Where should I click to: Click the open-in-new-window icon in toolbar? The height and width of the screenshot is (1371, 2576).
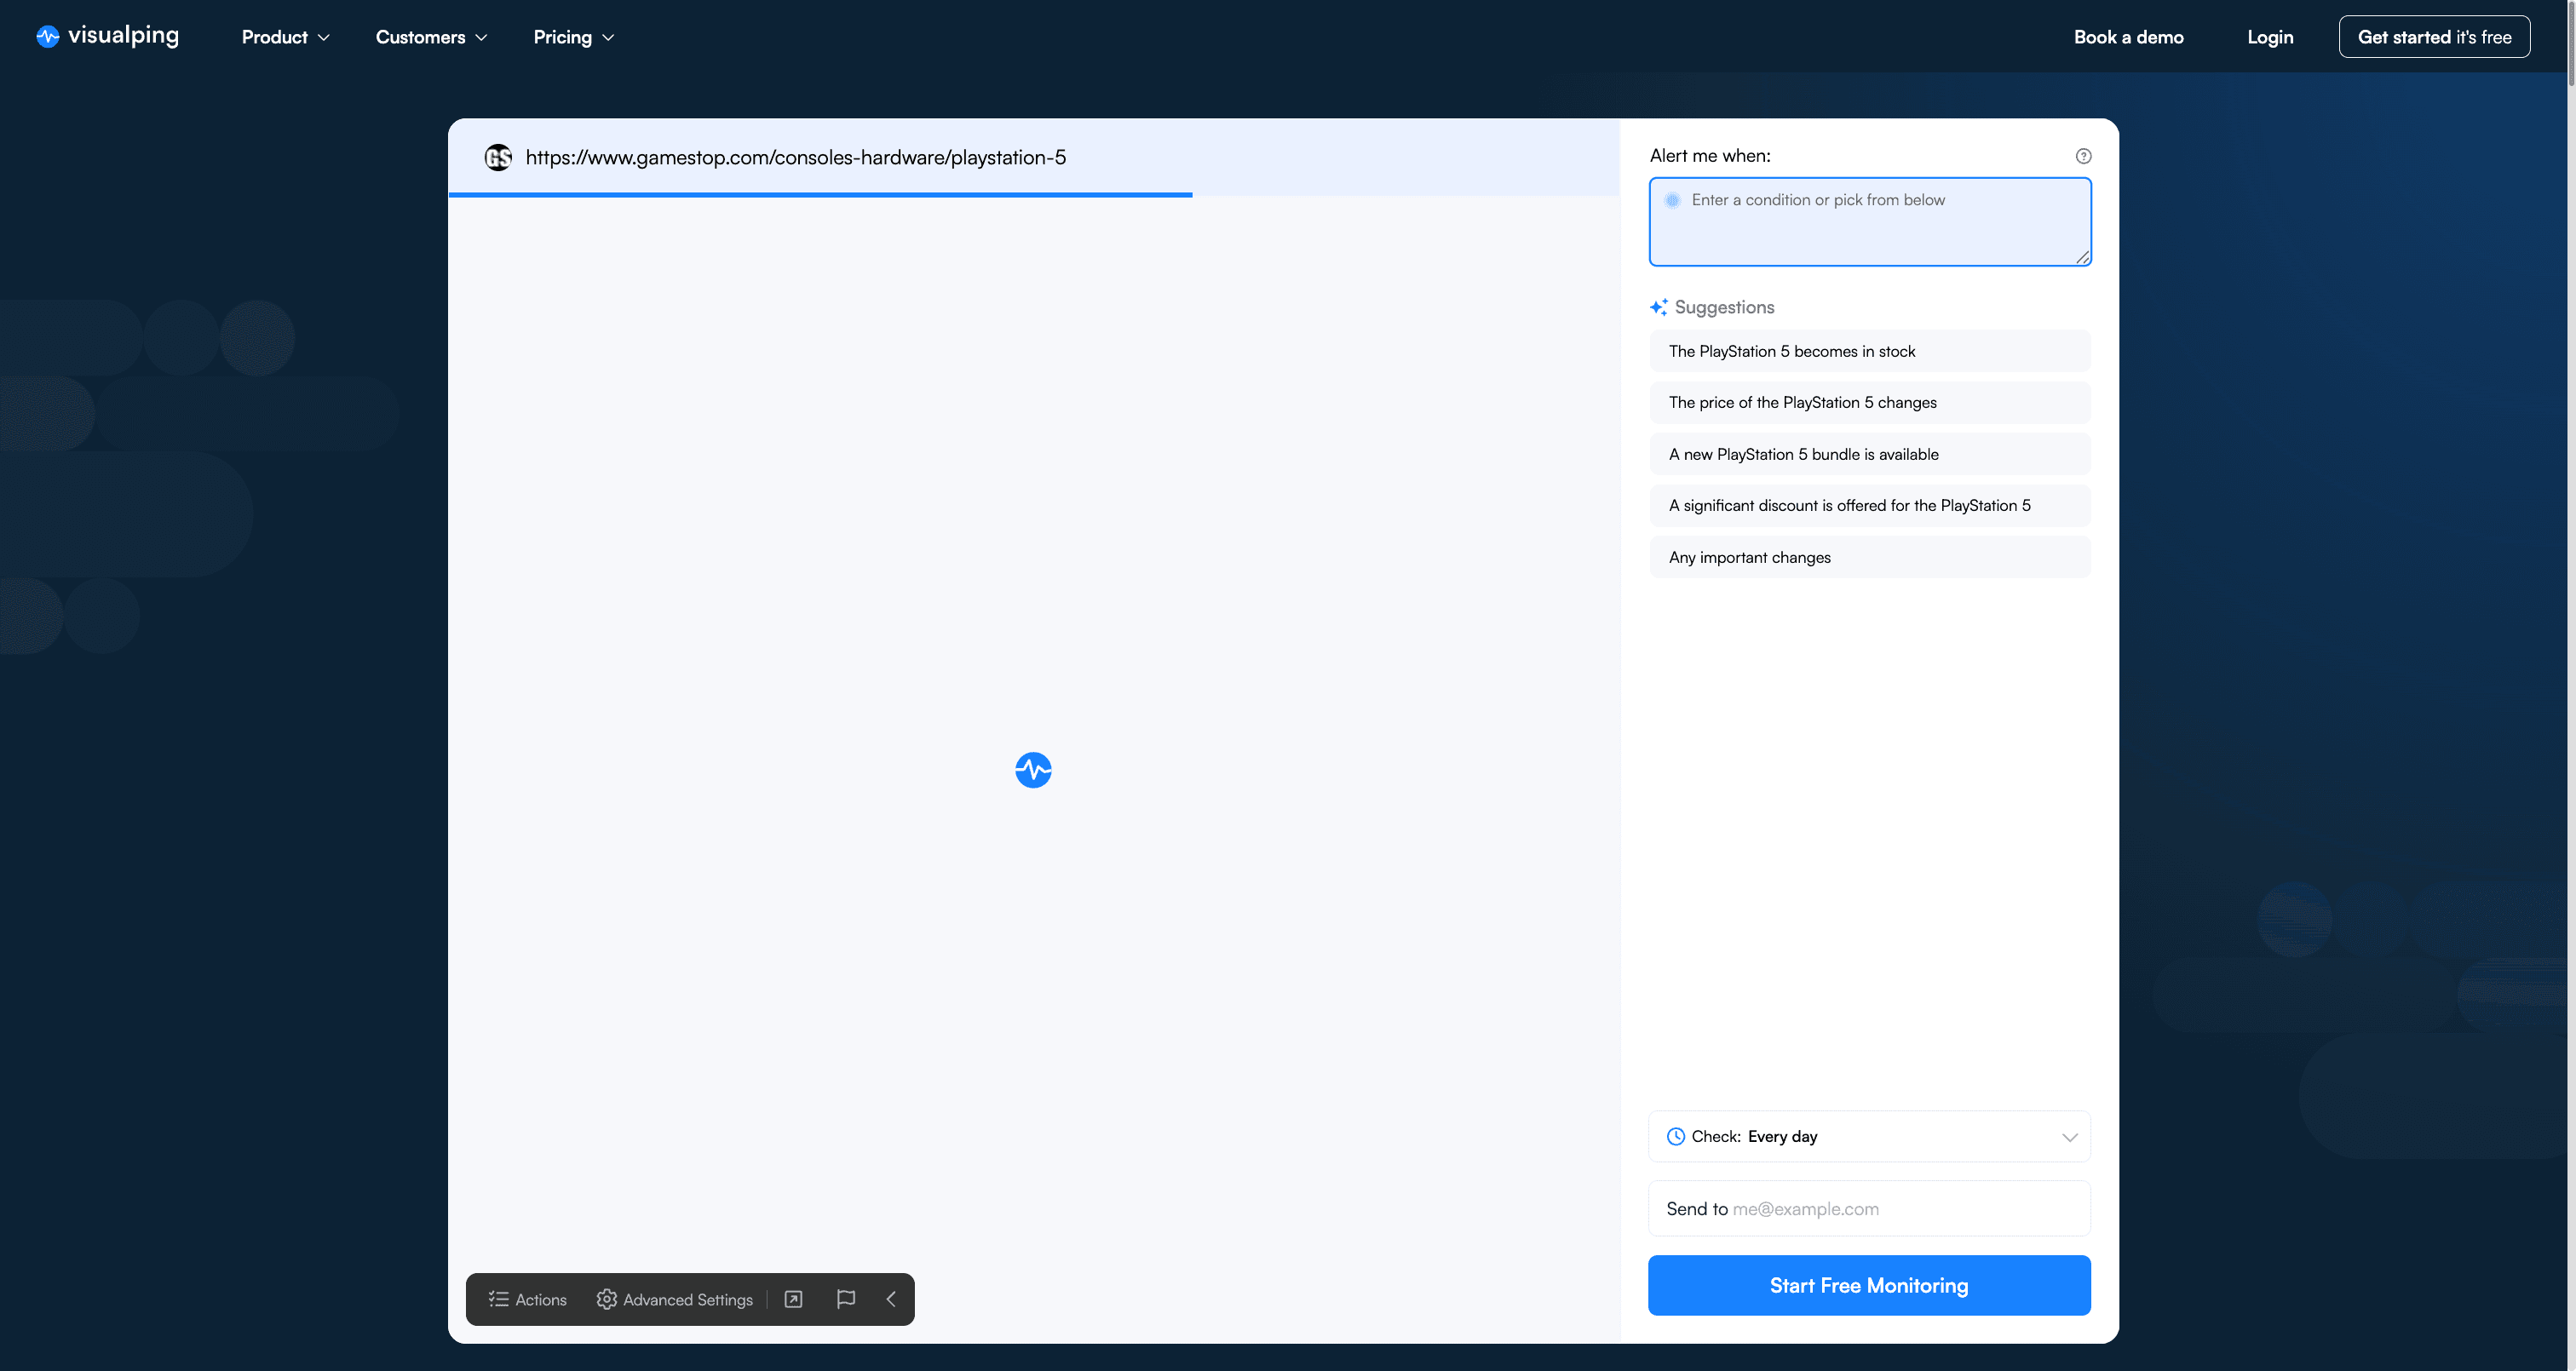point(792,1299)
